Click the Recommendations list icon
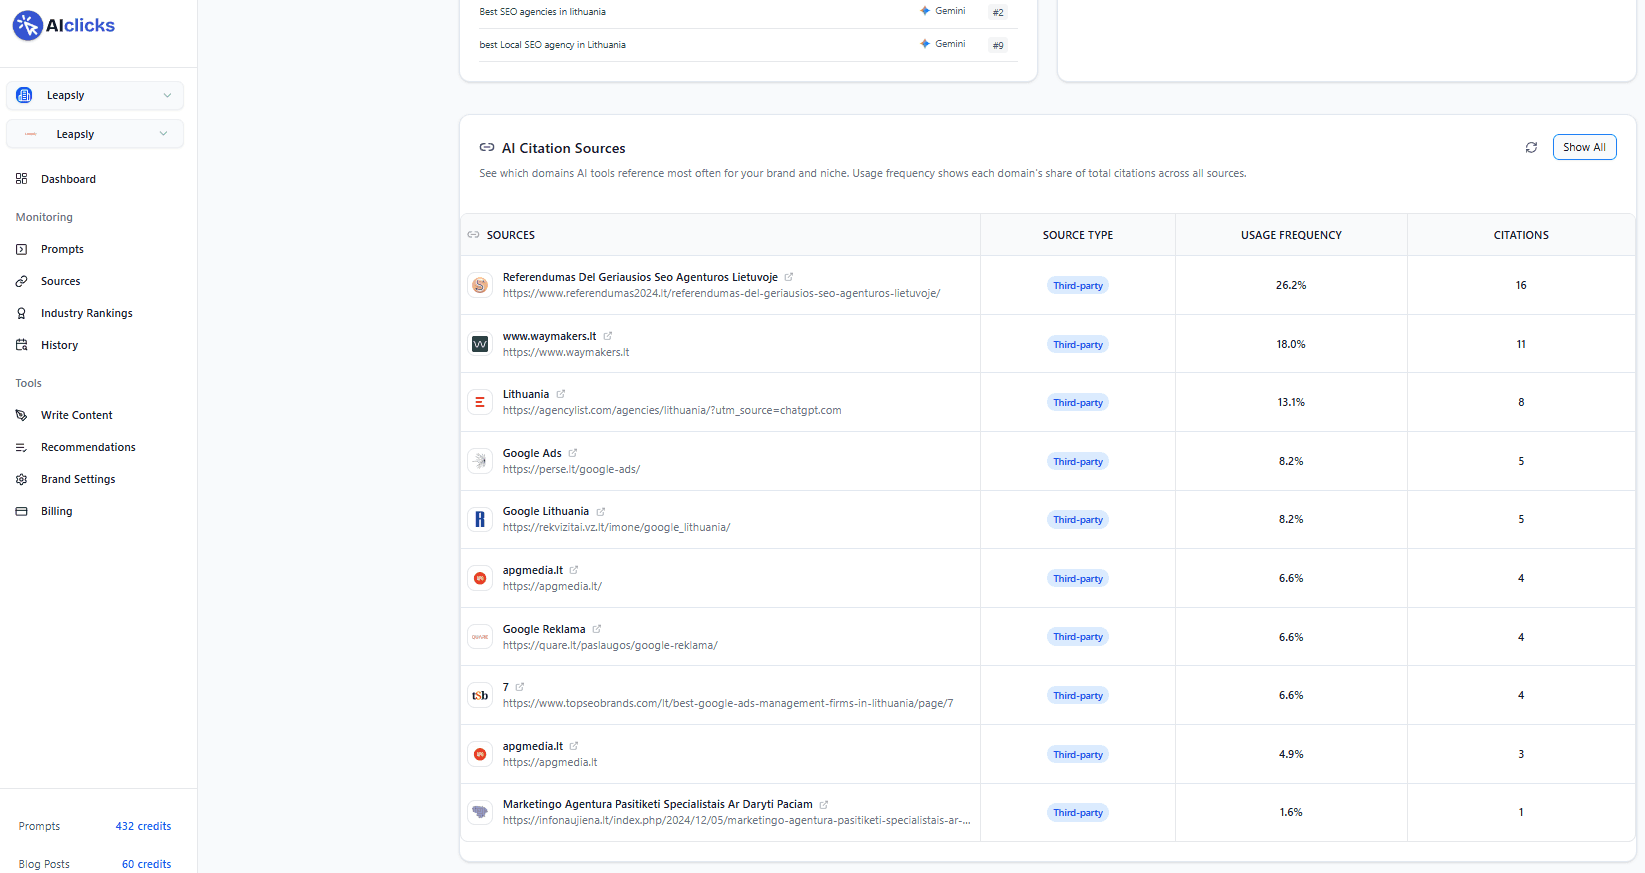The image size is (1645, 873). point(21,447)
